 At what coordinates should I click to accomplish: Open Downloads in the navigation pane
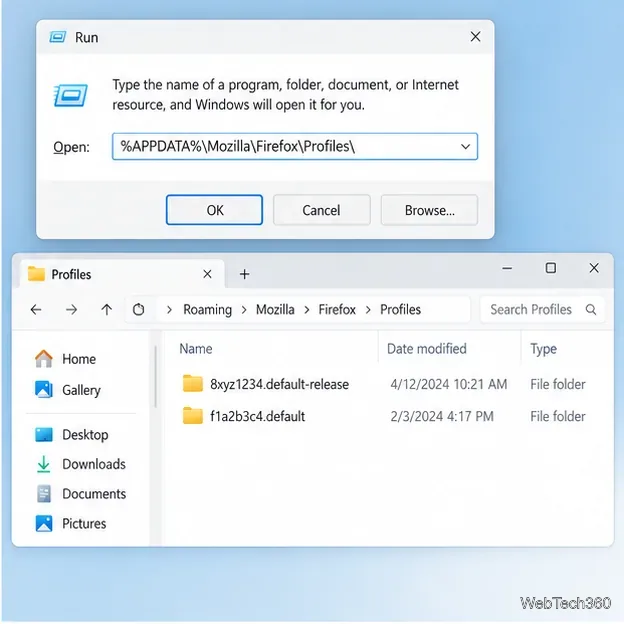(x=80, y=464)
